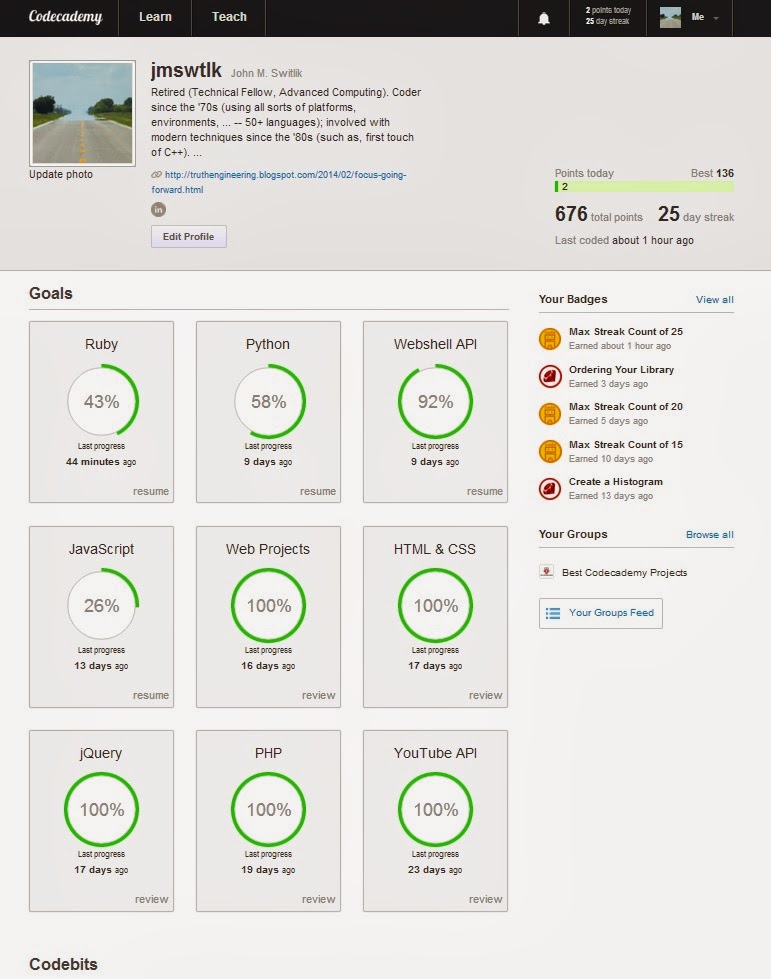This screenshot has height=979, width=771.
Task: Click Create a Histogram badge title
Action: pos(616,481)
